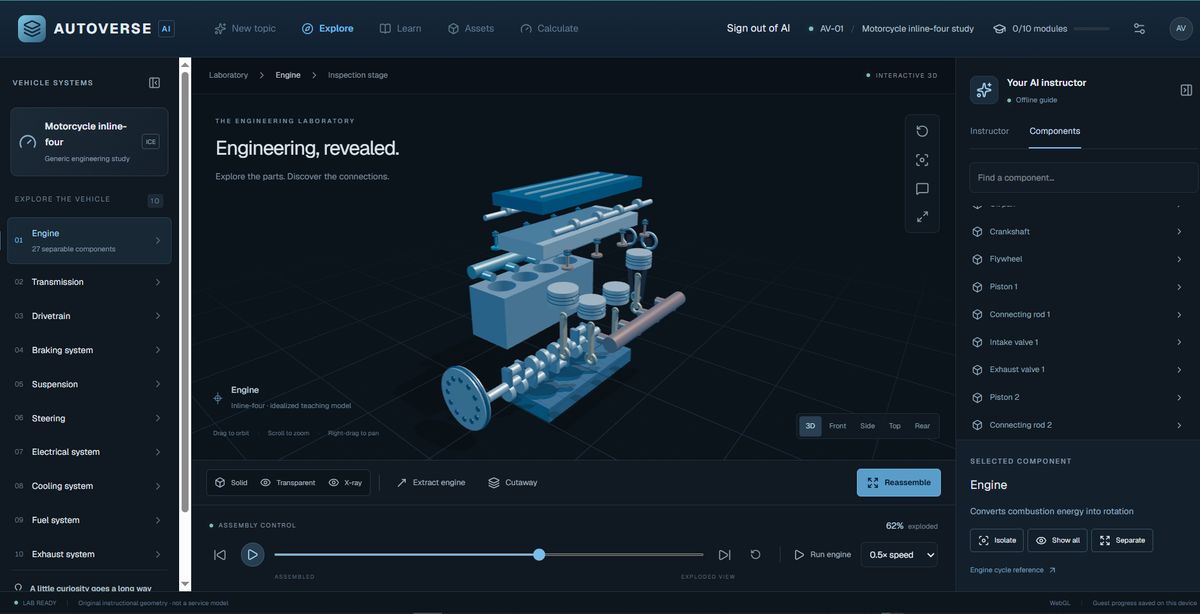The width and height of the screenshot is (1200, 614).
Task: Click the Autoverse logo icon
Action: [31, 28]
